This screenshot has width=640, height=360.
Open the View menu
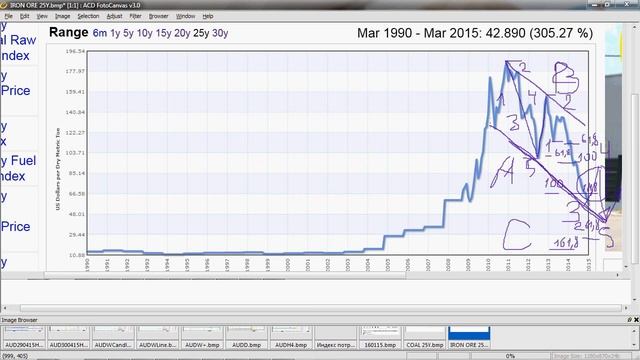[42, 16]
